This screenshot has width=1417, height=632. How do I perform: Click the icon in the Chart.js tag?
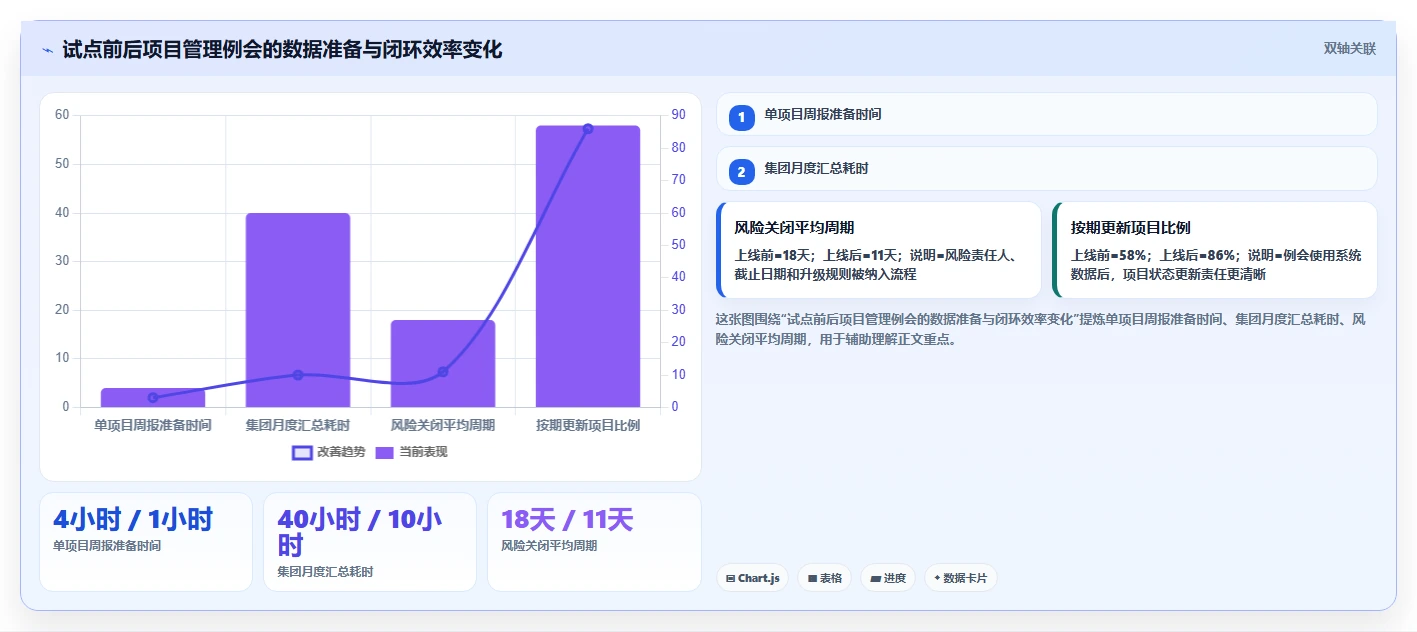pyautogui.click(x=731, y=578)
